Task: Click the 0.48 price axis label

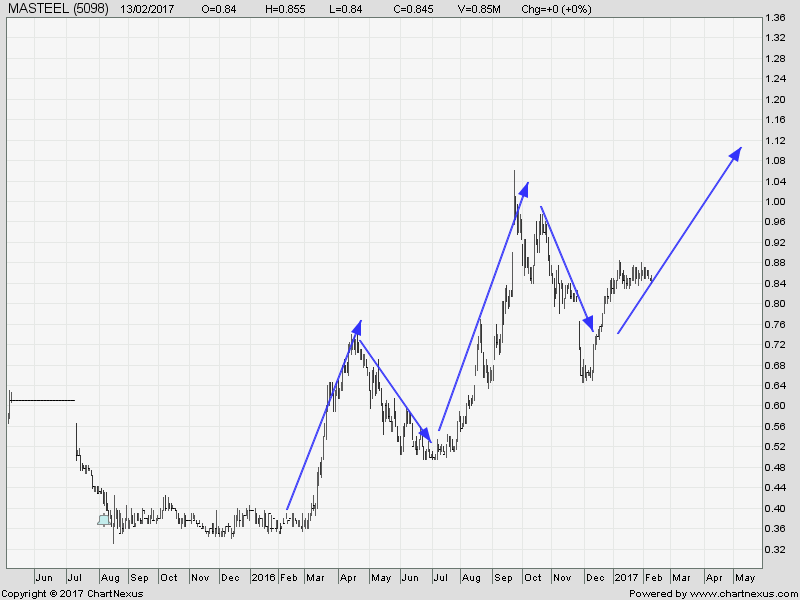Action: (776, 467)
